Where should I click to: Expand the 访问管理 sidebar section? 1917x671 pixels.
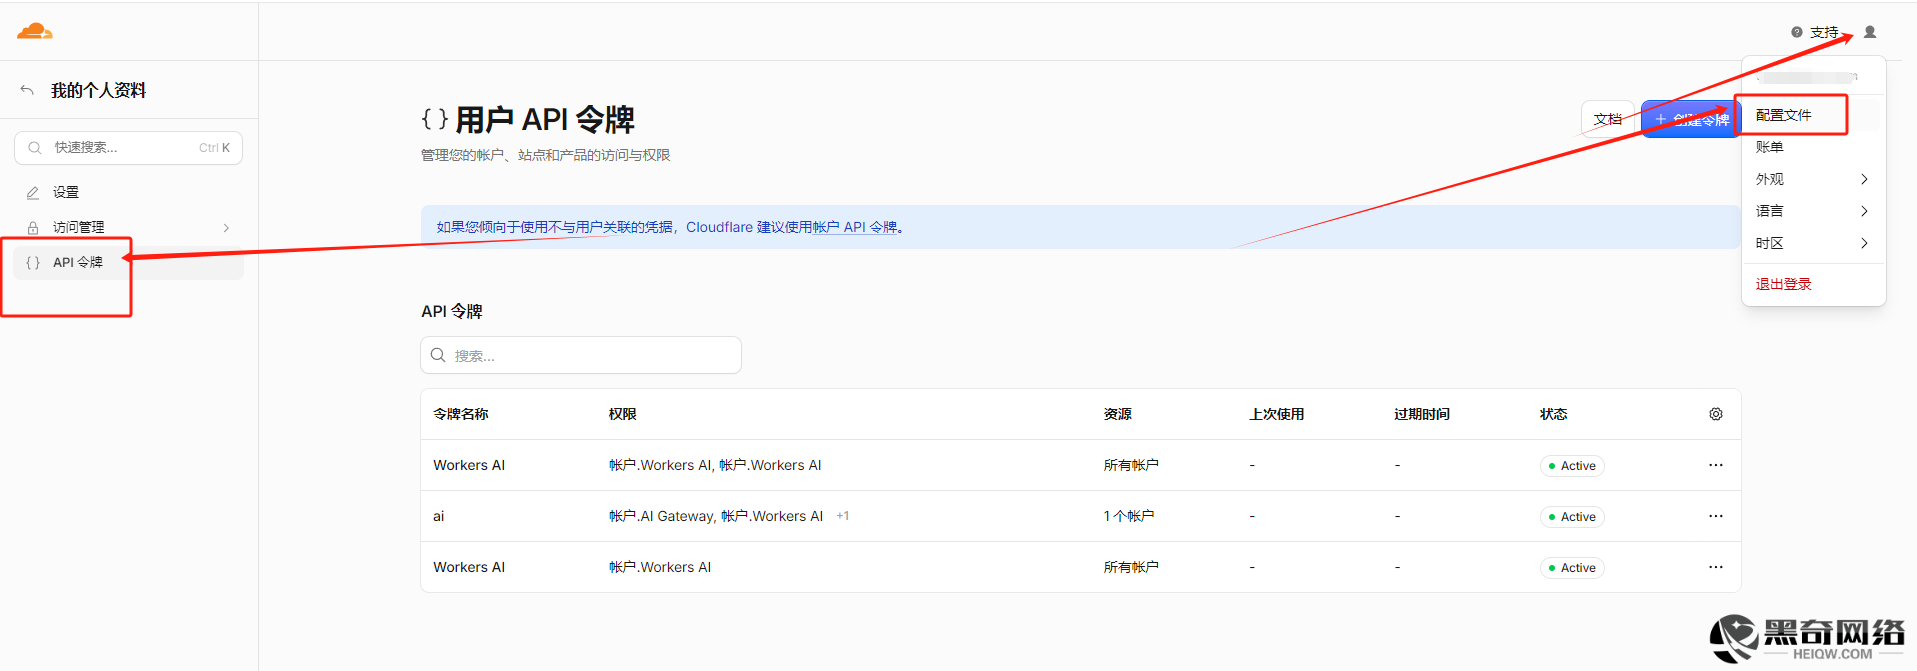tap(226, 228)
